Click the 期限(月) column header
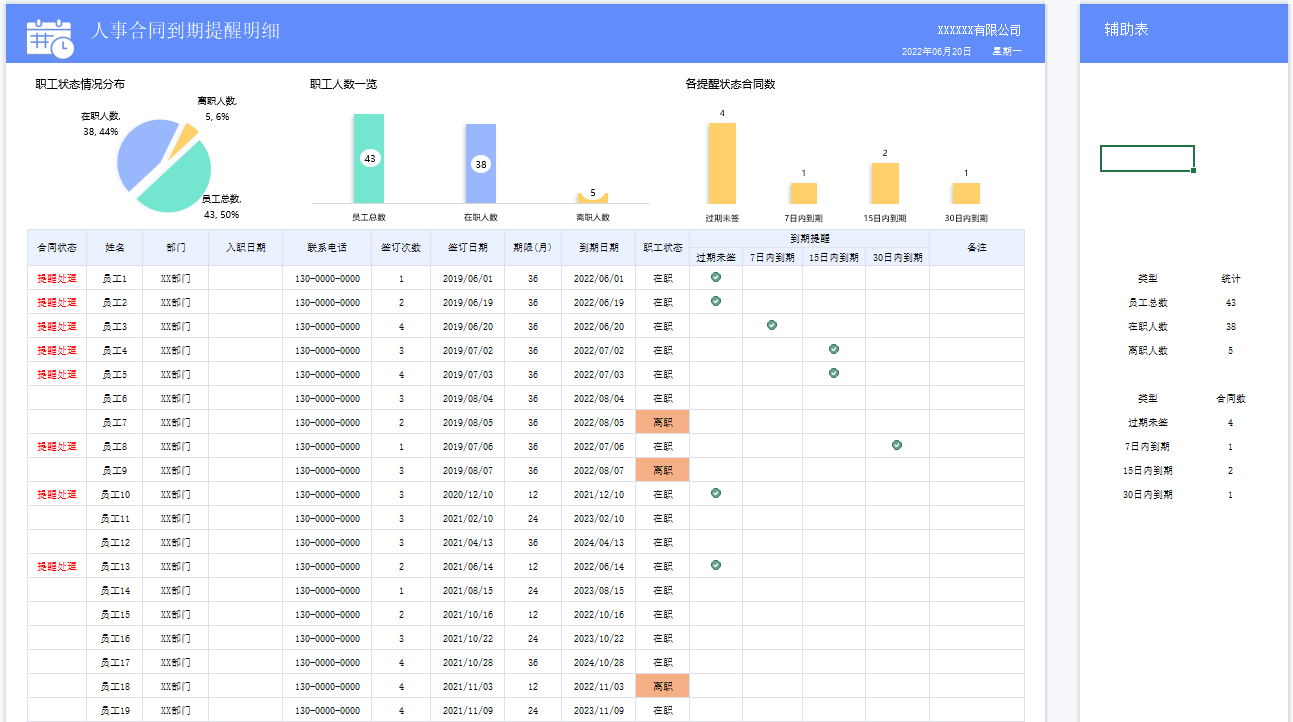The width and height of the screenshot is (1293, 722). click(x=533, y=248)
